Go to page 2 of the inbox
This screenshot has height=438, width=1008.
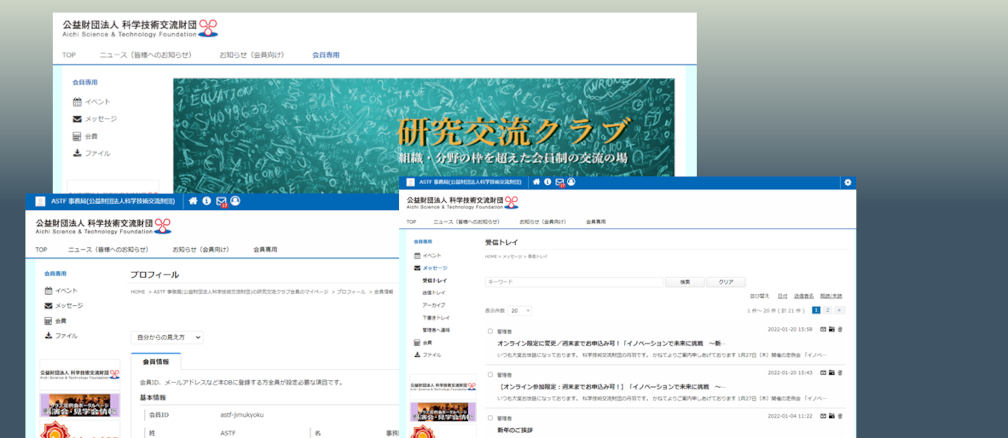827,311
